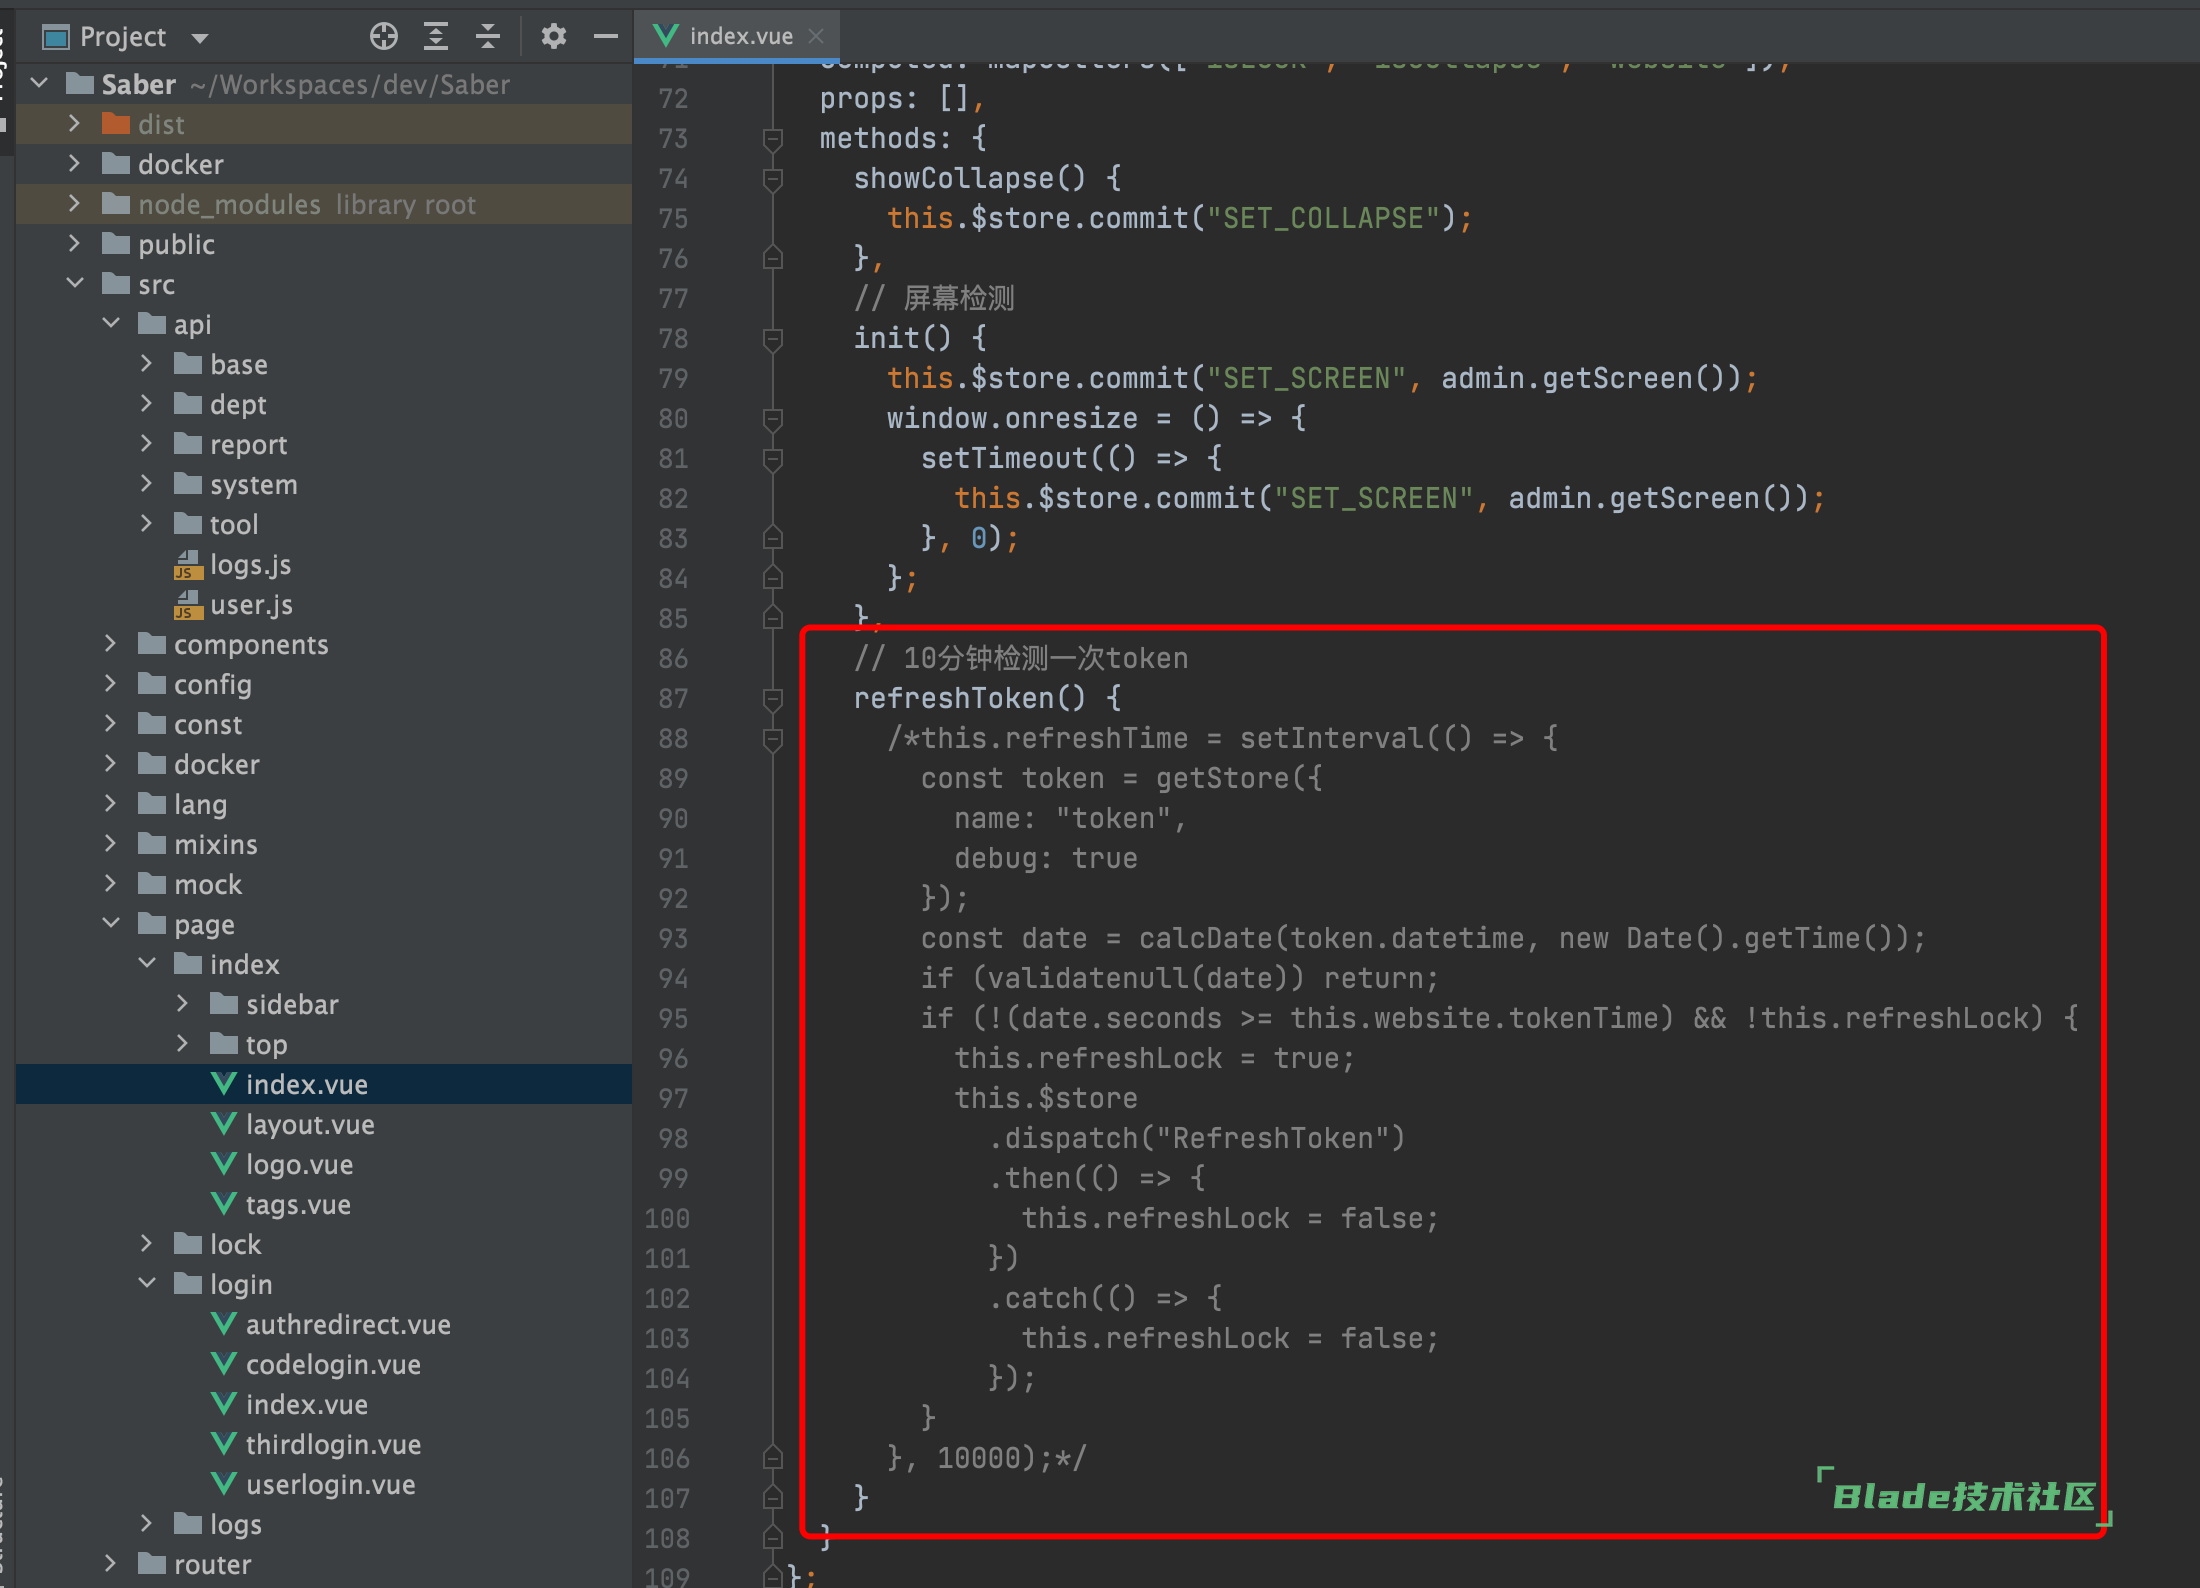Expand the system folder under api
The image size is (2200, 1588).
coord(147,483)
